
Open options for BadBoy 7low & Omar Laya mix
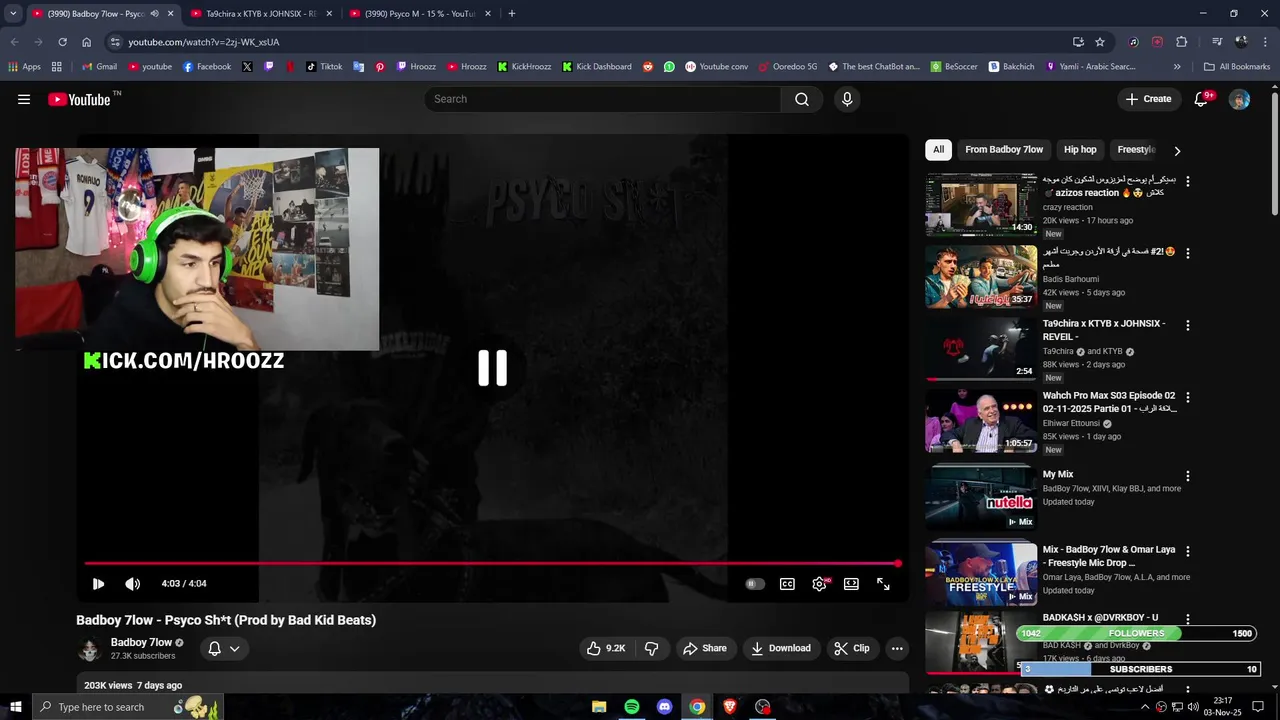(1188, 551)
